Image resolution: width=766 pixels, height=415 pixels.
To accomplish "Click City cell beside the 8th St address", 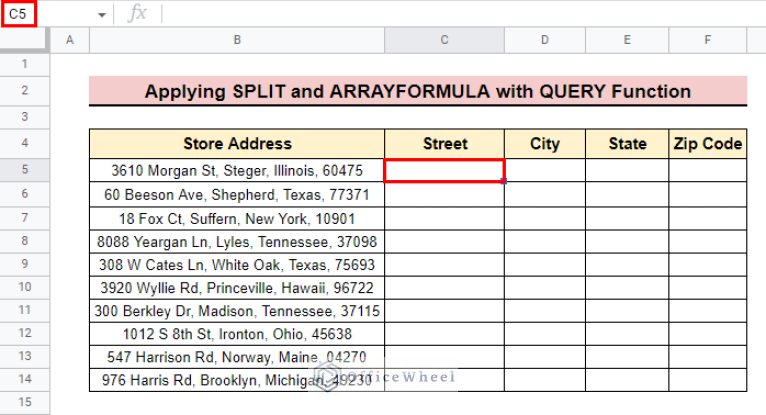I will click(545, 334).
